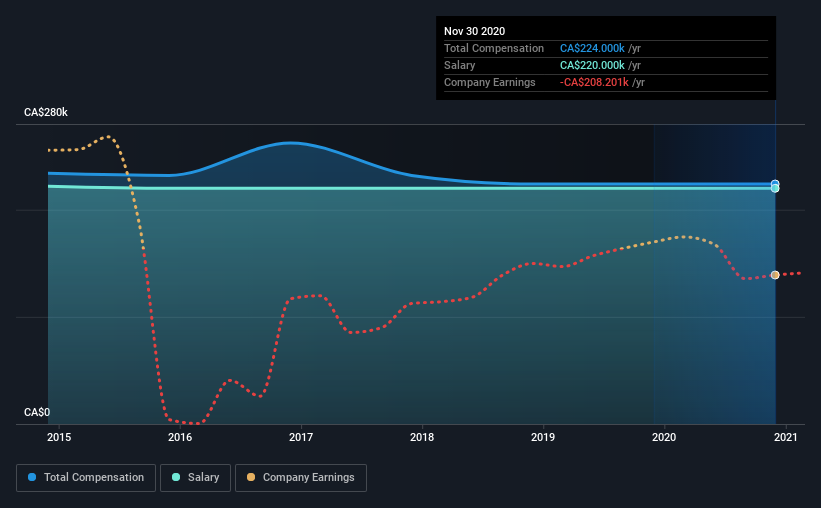The width and height of the screenshot is (821, 508).
Task: Click the 2015 x-axis label
Action: point(59,437)
